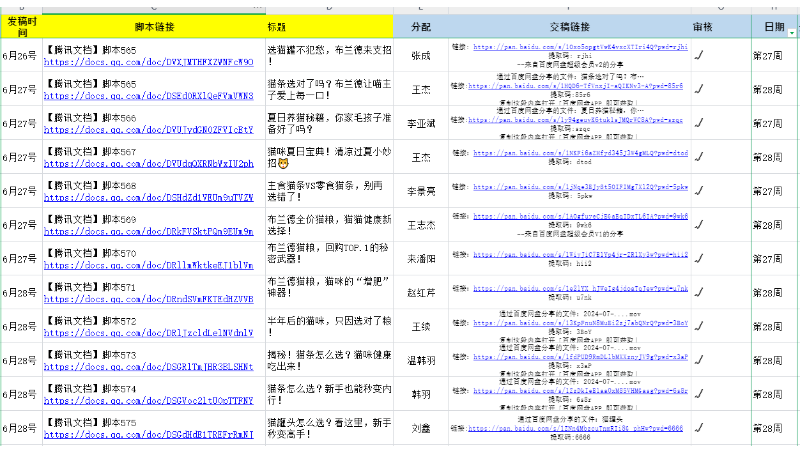Select title cell 布兰德猫粮，回购TOP.1的秘密武器
800x453 pixels.
(x=329, y=259)
